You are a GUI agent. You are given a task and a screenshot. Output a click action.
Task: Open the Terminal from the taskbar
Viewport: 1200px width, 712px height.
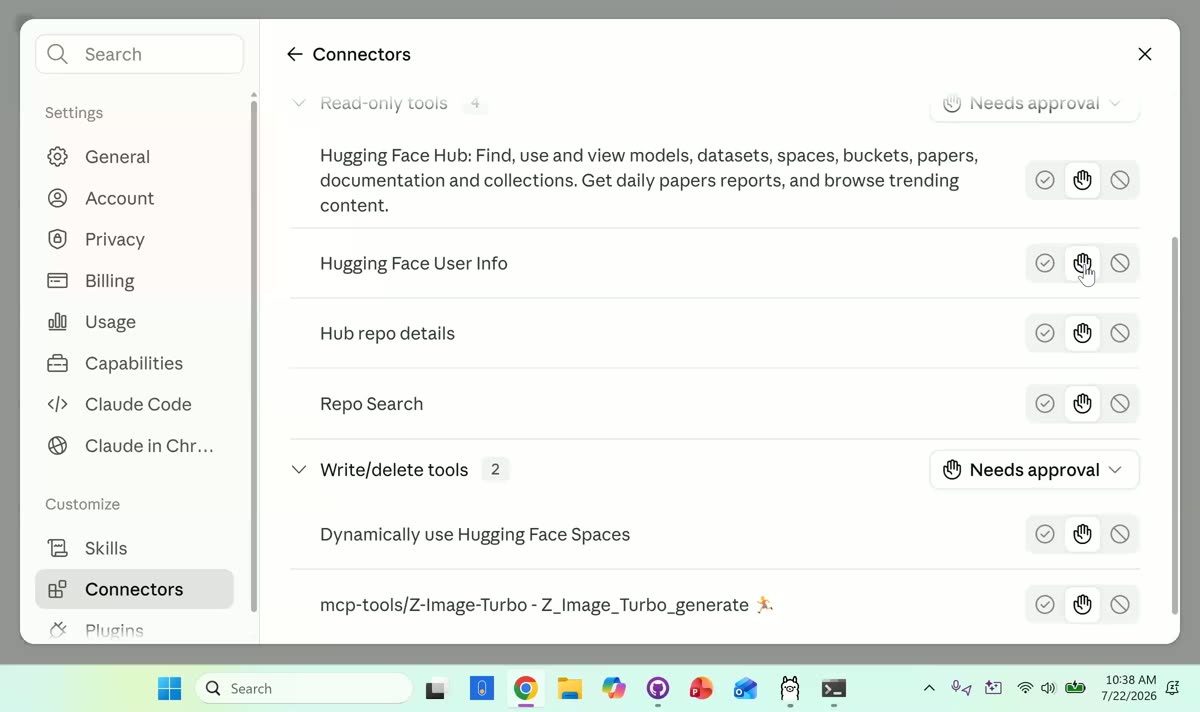pyautogui.click(x=834, y=688)
